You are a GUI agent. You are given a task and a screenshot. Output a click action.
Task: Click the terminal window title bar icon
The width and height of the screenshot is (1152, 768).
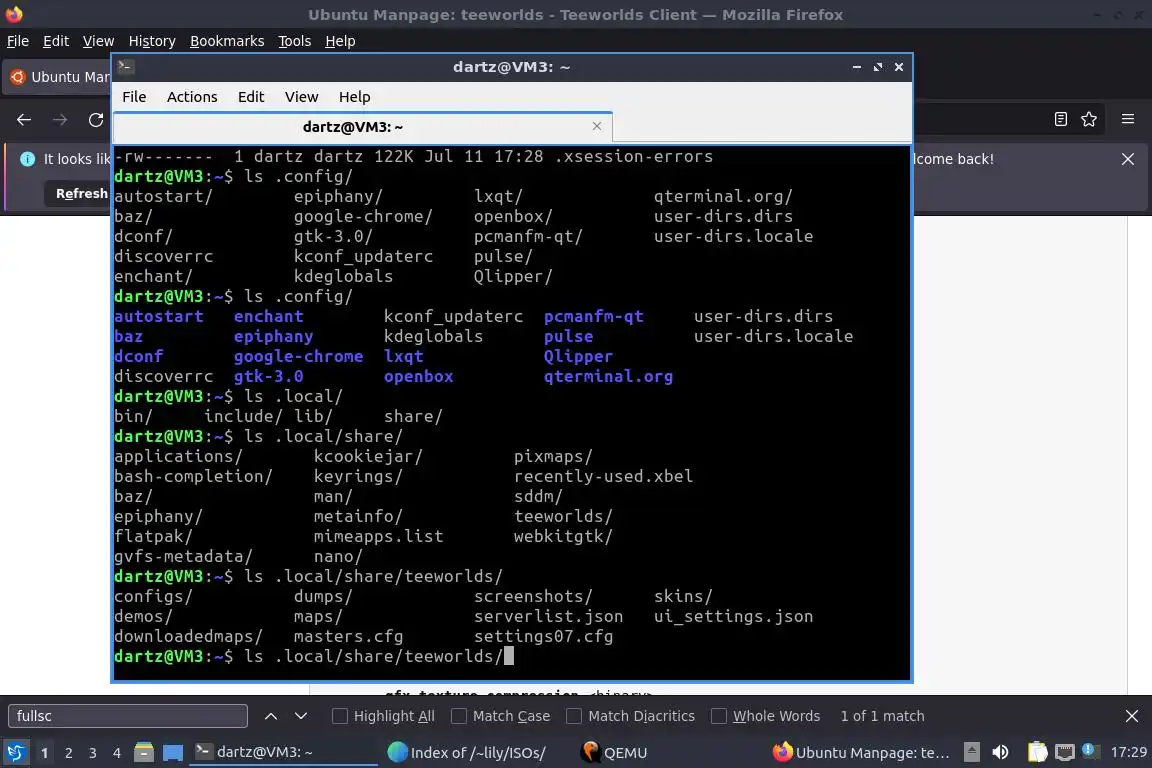125,67
